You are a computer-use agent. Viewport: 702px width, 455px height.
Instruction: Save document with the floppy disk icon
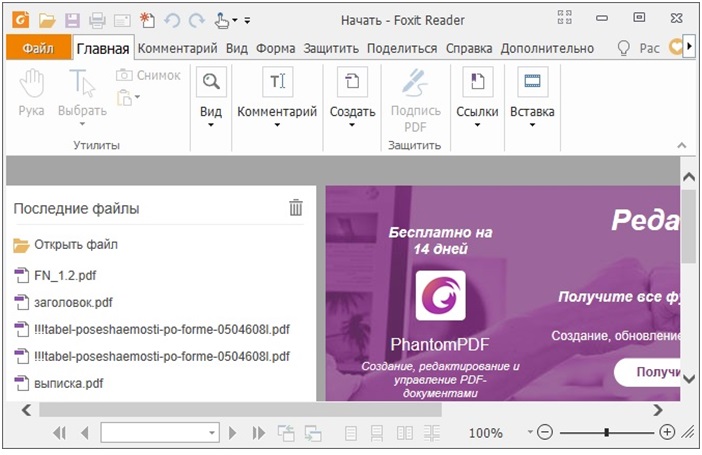tap(72, 20)
